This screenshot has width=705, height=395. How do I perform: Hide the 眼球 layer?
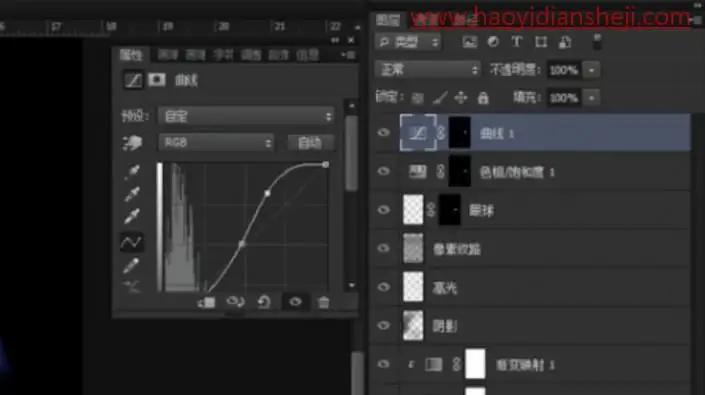point(383,210)
